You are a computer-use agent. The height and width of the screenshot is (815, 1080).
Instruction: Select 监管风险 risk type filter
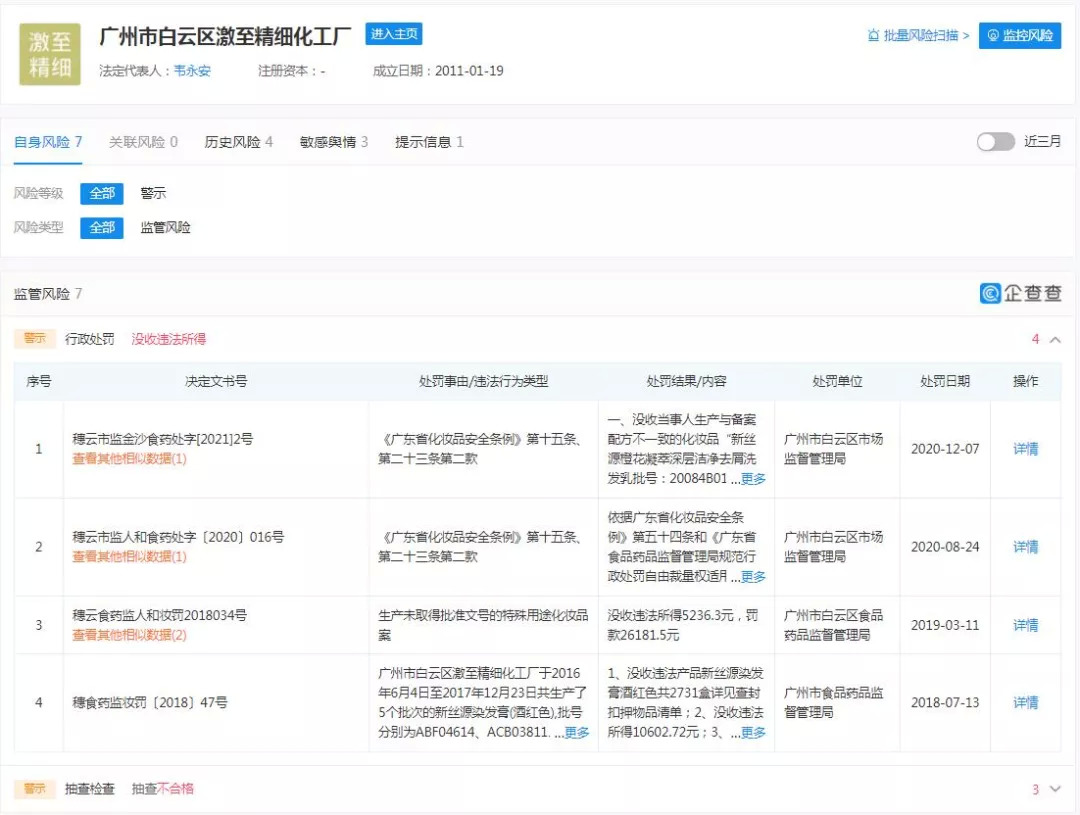(165, 227)
